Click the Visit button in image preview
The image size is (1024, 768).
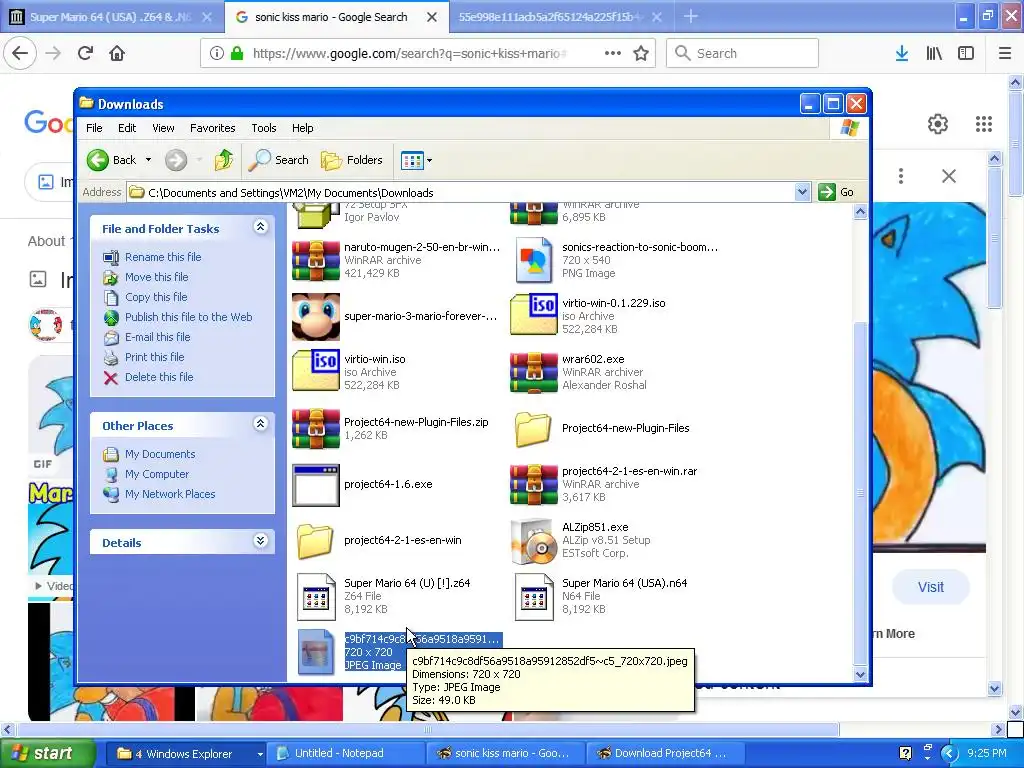pos(930,587)
